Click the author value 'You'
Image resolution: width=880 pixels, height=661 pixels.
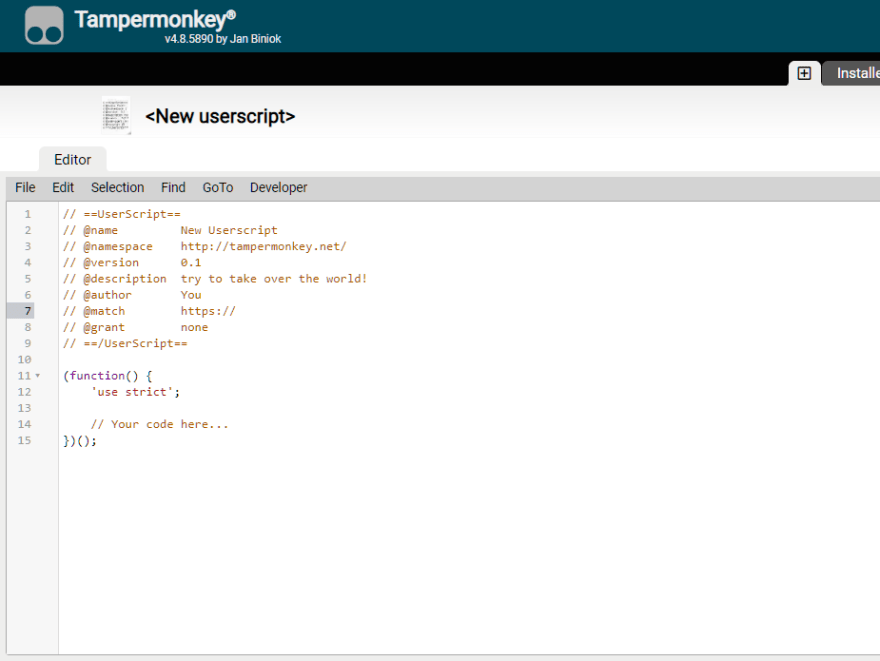(x=190, y=295)
